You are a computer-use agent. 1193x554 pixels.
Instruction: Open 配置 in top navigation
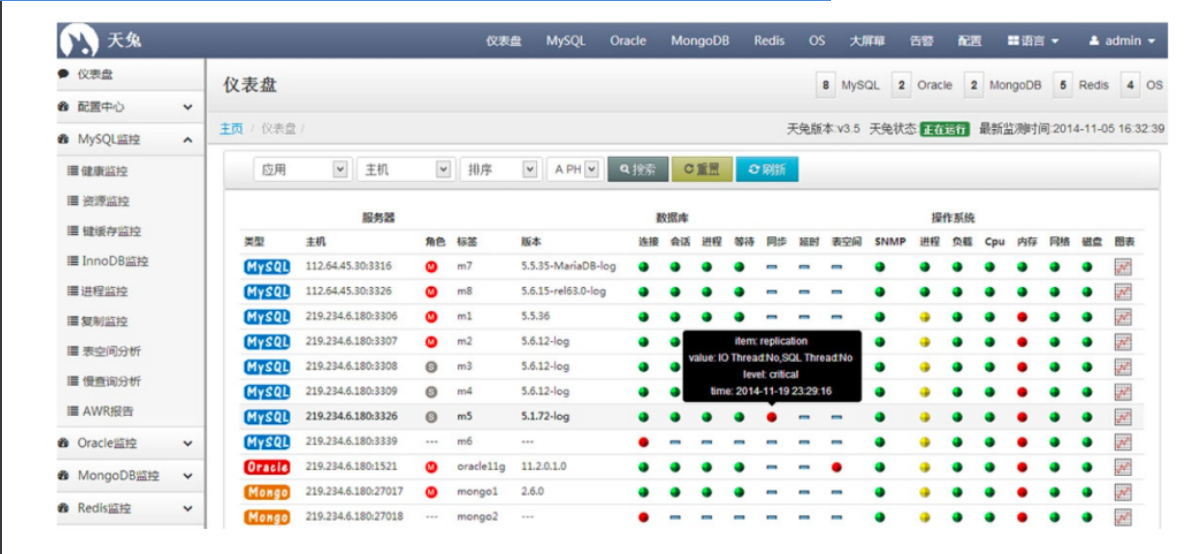969,41
